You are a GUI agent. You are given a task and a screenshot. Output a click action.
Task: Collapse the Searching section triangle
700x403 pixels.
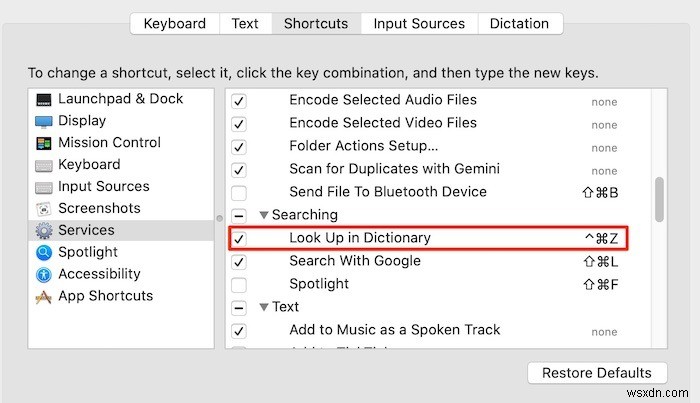click(x=264, y=215)
